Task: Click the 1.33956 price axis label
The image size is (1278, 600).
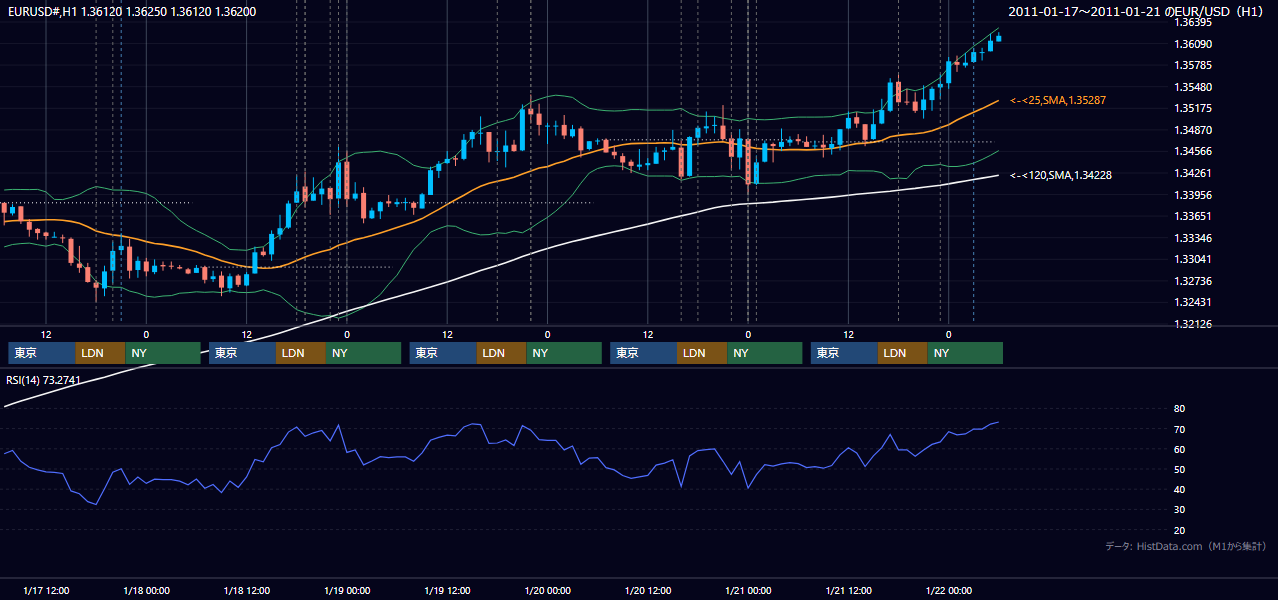Action: coord(1192,195)
